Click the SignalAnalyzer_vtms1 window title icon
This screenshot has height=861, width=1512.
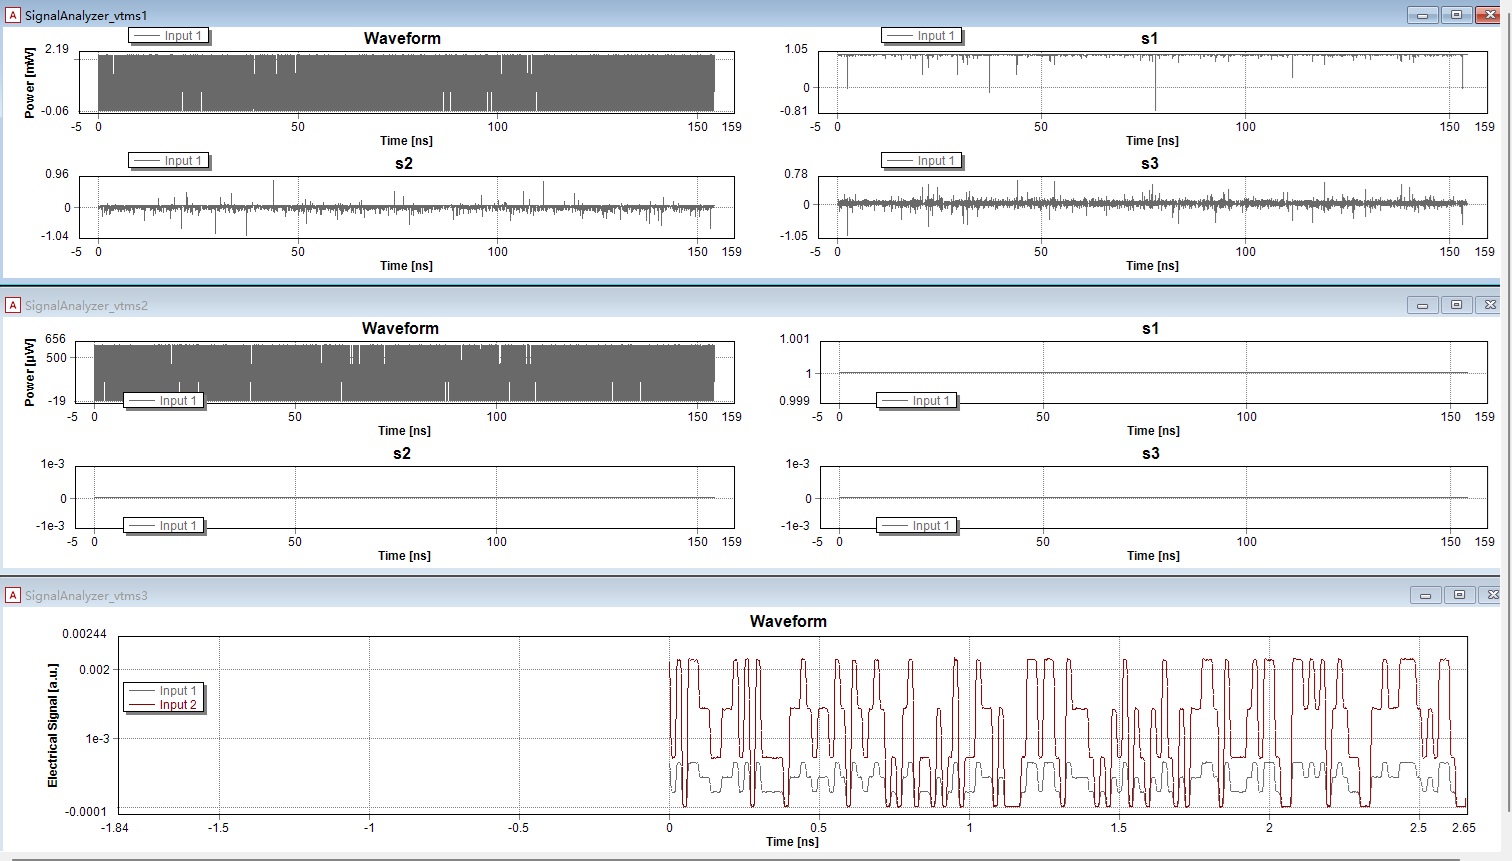click(13, 15)
